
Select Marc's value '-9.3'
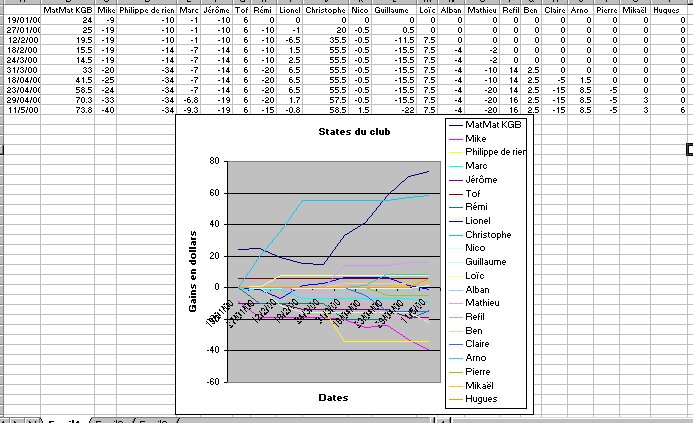tap(189, 110)
